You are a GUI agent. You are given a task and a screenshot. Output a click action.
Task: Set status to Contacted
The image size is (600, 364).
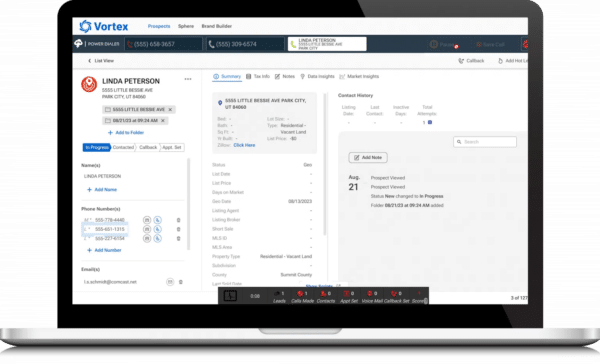click(x=123, y=147)
